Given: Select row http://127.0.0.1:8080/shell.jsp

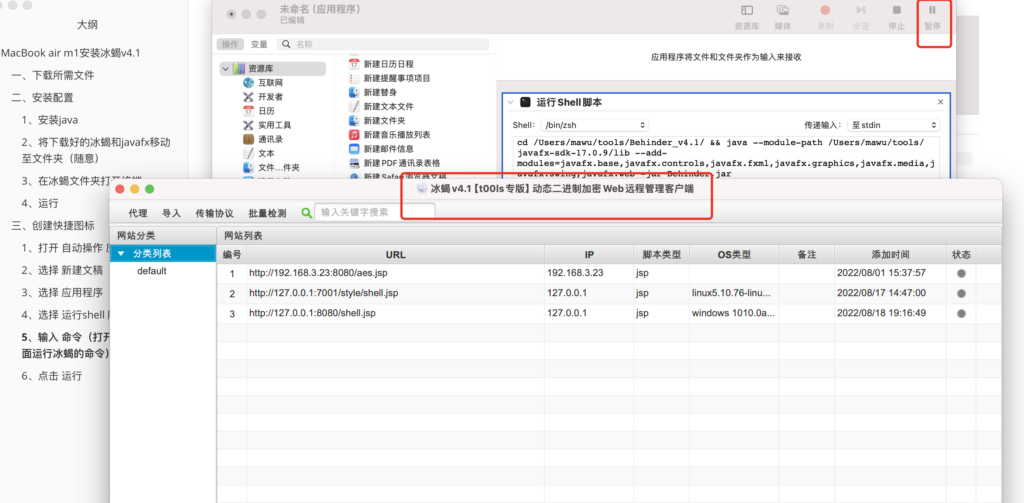Looking at the screenshot, I should tap(609, 314).
